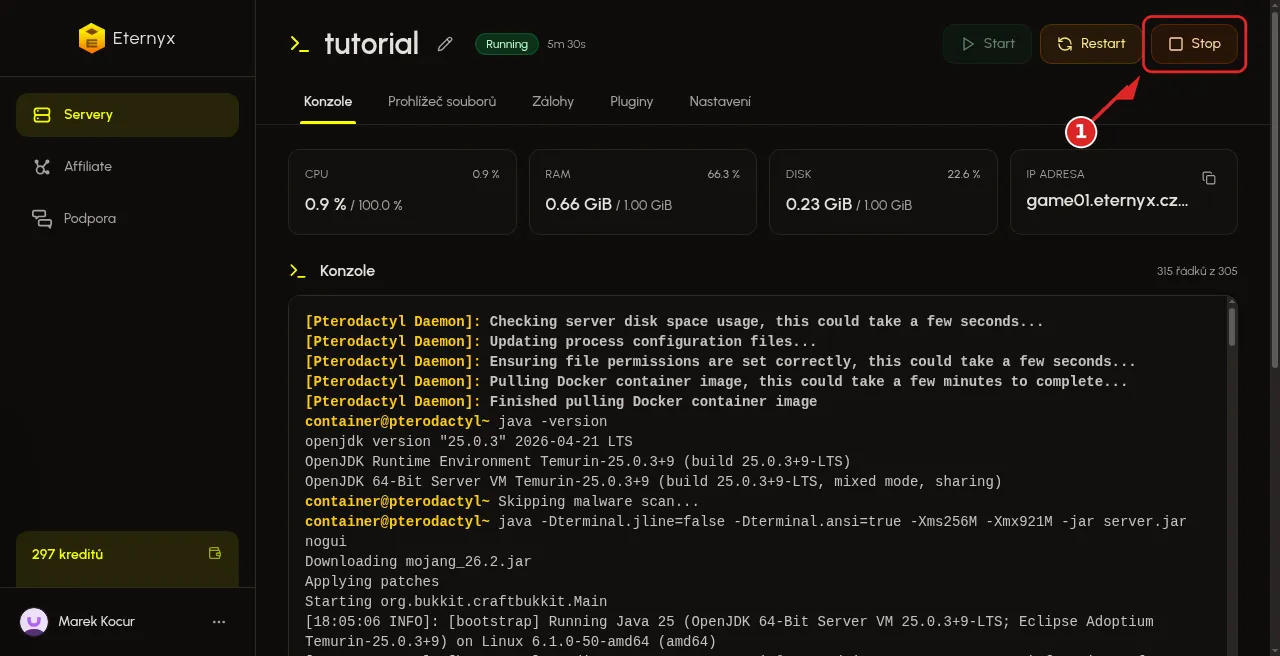Screen dimensions: 1280x656
Task: Restart the server
Action: click(x=1091, y=44)
